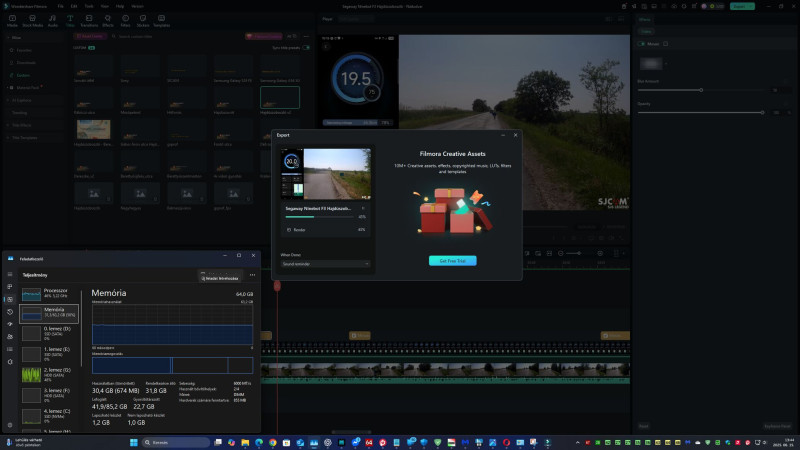This screenshot has width=800, height=450.
Task: Open Services icon in Task Manager sidebar
Action: click(x=10, y=362)
